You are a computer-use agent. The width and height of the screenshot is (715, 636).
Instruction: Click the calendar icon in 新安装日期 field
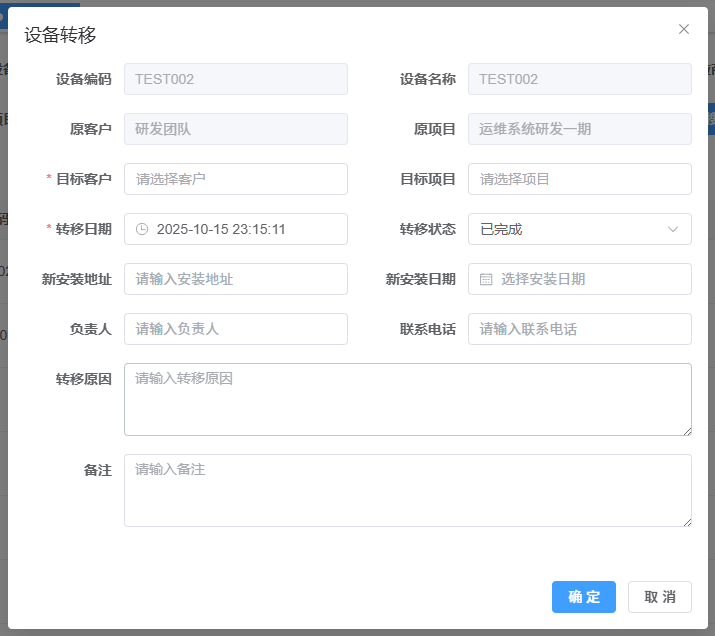(486, 279)
